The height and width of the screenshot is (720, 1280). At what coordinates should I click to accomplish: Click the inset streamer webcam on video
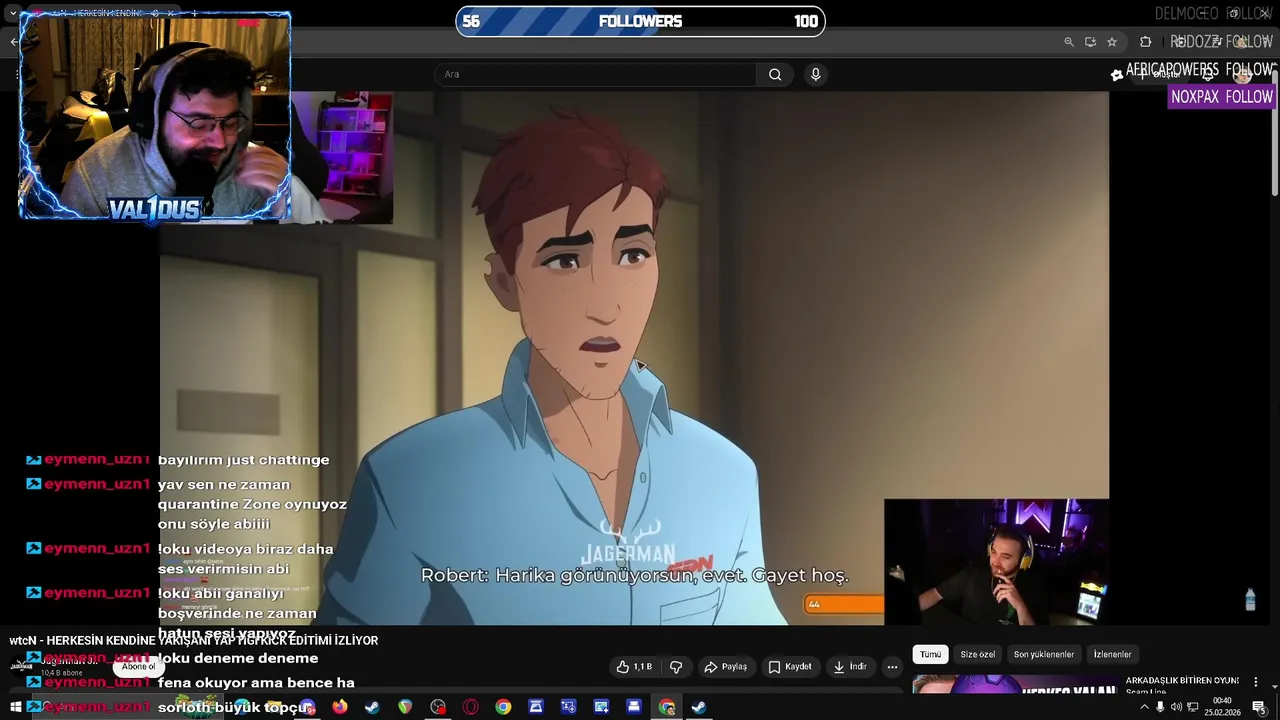click(996, 562)
